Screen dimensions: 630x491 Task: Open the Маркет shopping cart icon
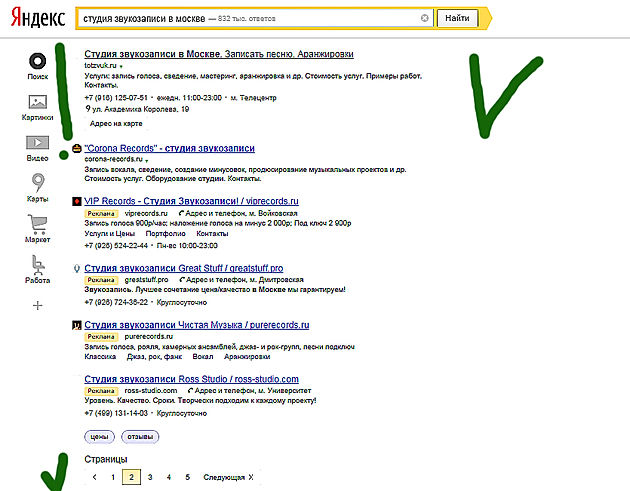point(37,225)
